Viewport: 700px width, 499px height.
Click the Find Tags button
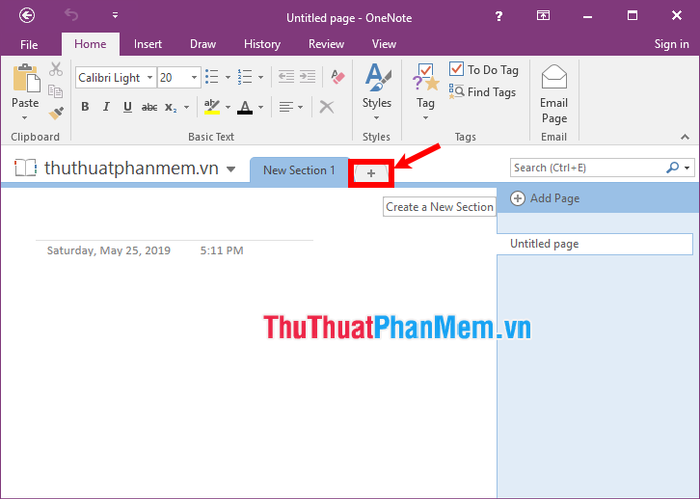coord(482,92)
